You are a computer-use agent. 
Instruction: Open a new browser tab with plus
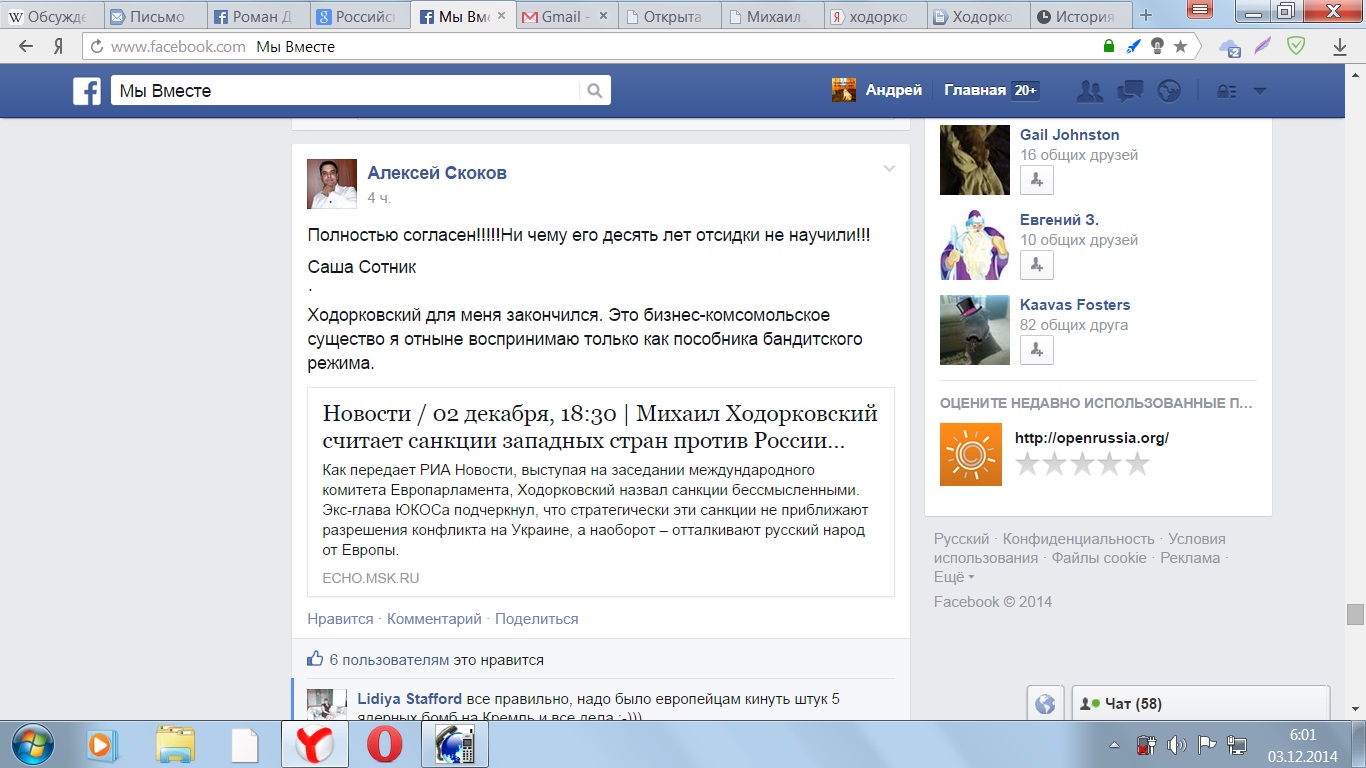(x=1146, y=15)
